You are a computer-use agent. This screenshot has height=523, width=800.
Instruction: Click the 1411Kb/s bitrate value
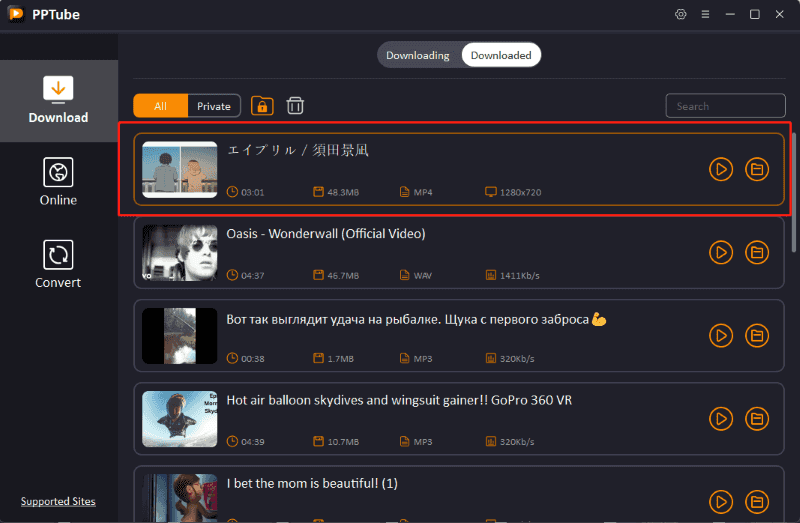click(x=519, y=276)
